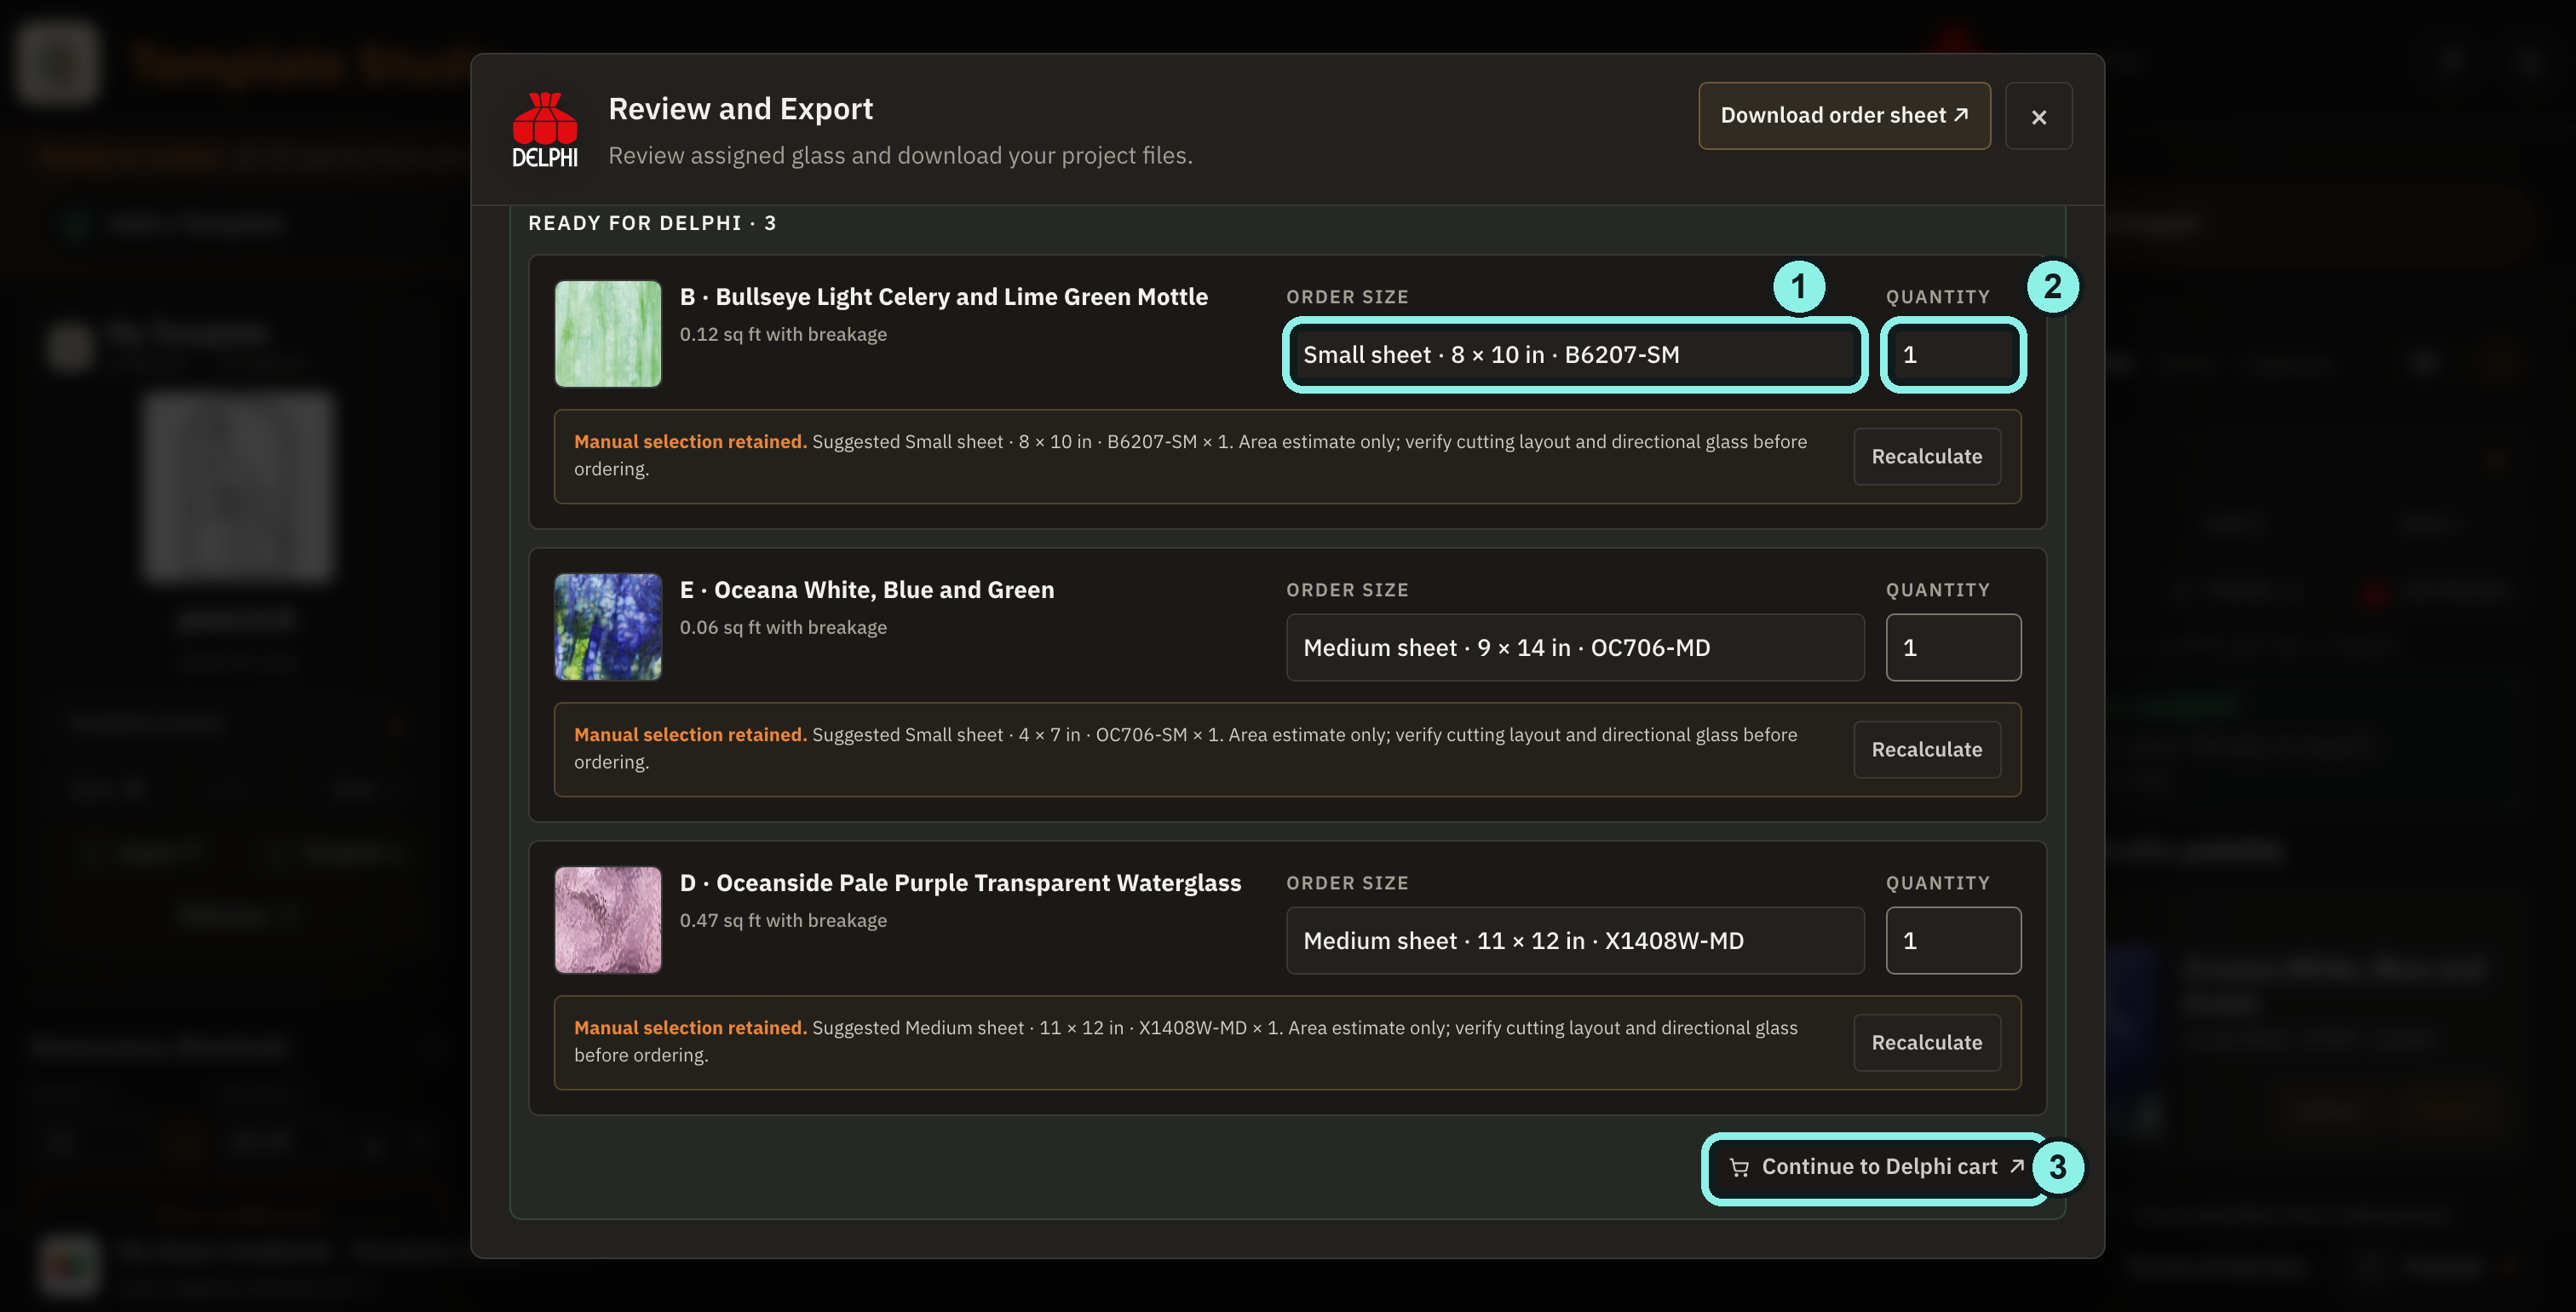Open the Bullseye Light Celery glass thumbnail
Image resolution: width=2576 pixels, height=1312 pixels.
pos(608,334)
